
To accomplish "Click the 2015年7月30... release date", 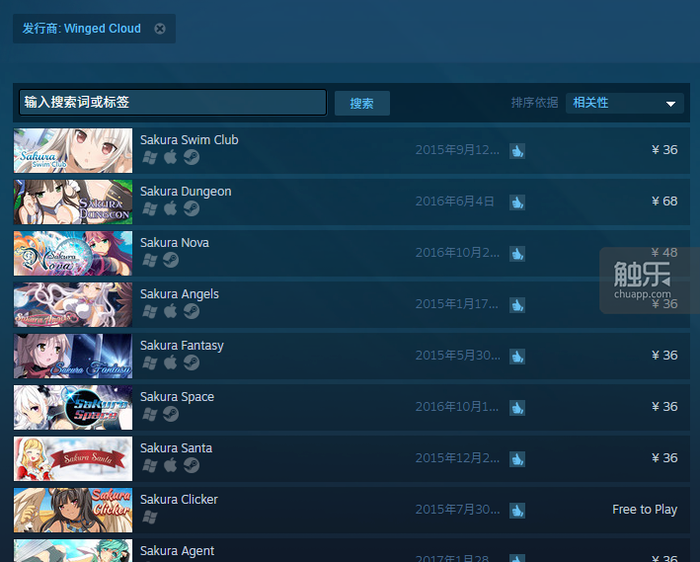I will click(x=458, y=509).
